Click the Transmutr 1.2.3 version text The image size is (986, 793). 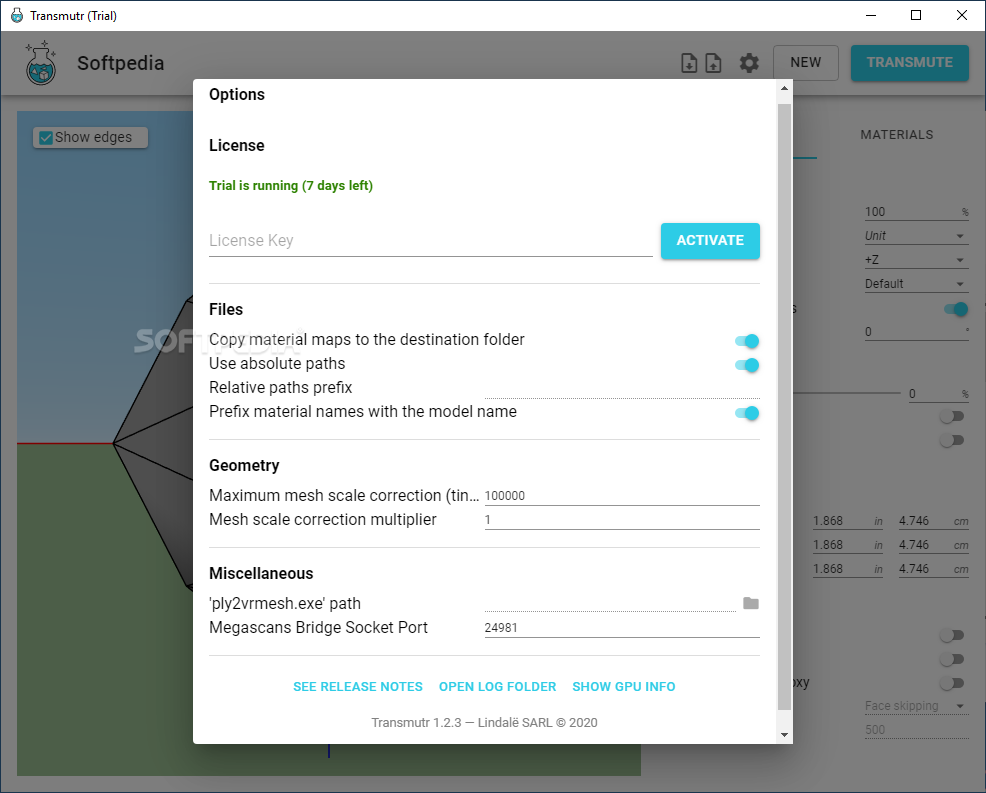coord(484,723)
